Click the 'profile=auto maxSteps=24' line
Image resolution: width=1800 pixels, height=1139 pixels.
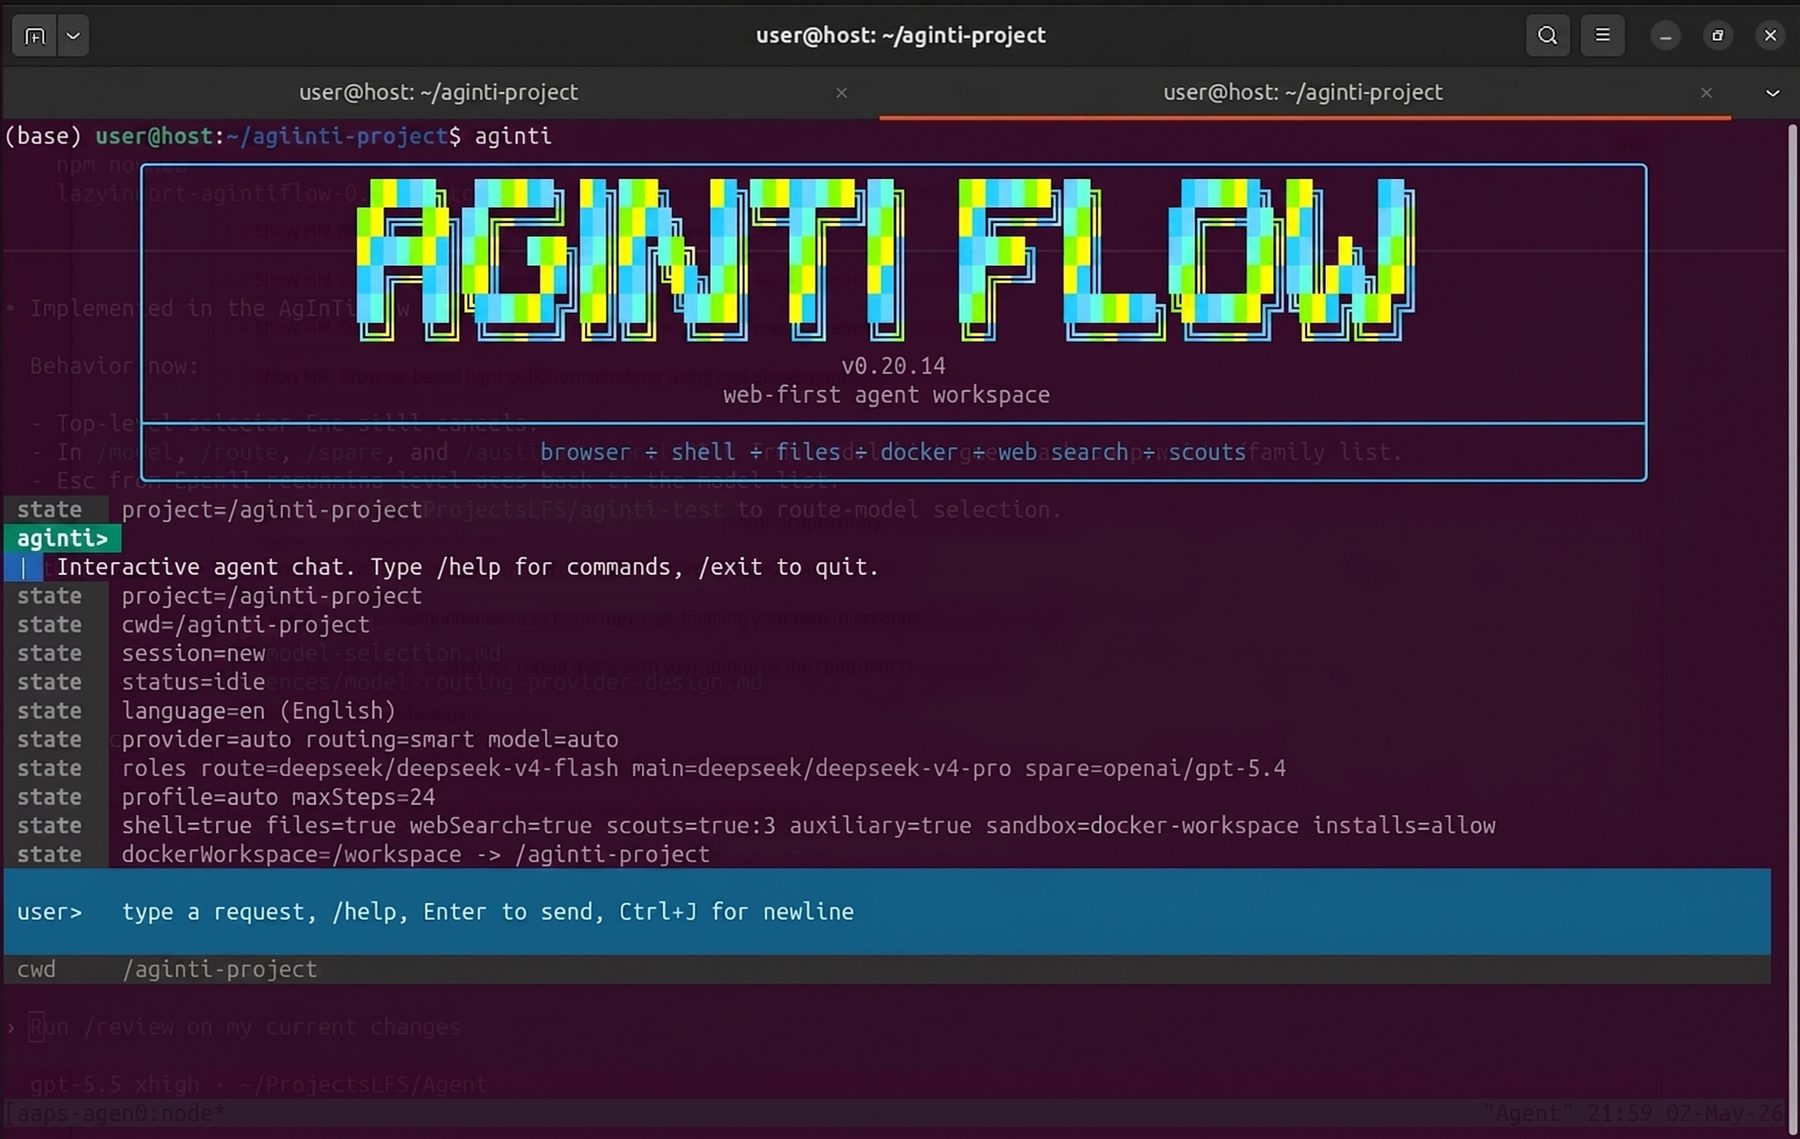(278, 797)
